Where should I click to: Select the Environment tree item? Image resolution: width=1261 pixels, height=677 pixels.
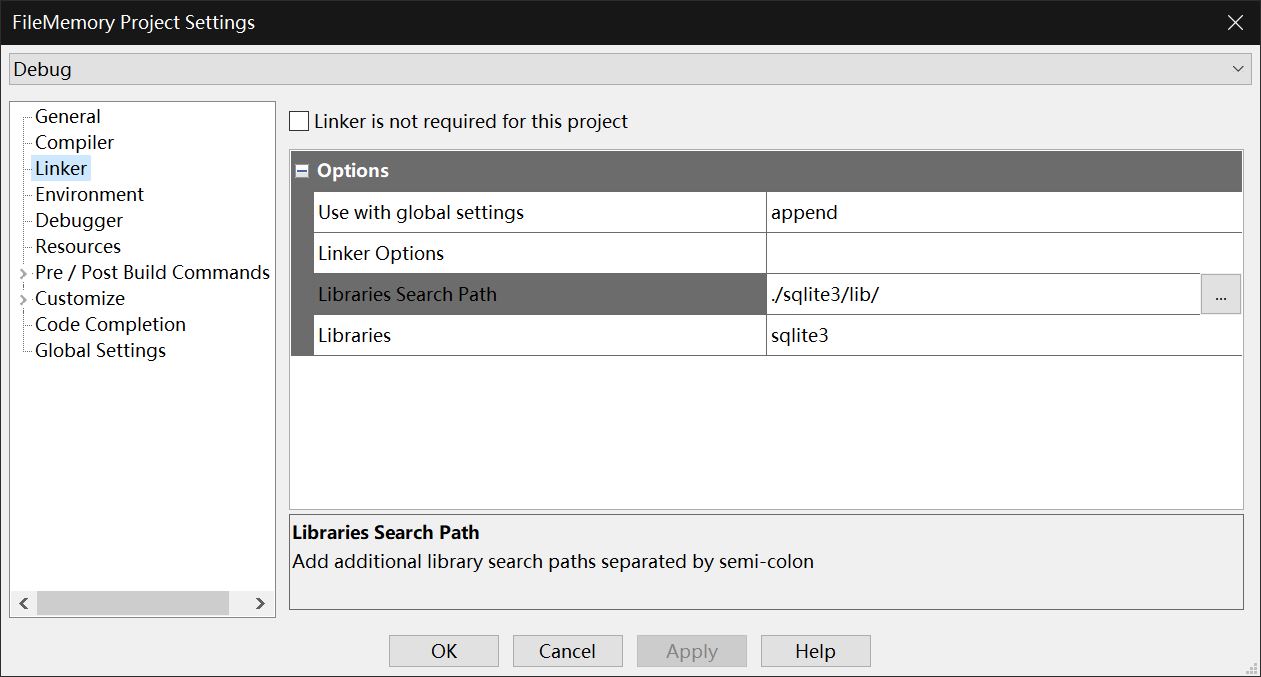pos(89,195)
